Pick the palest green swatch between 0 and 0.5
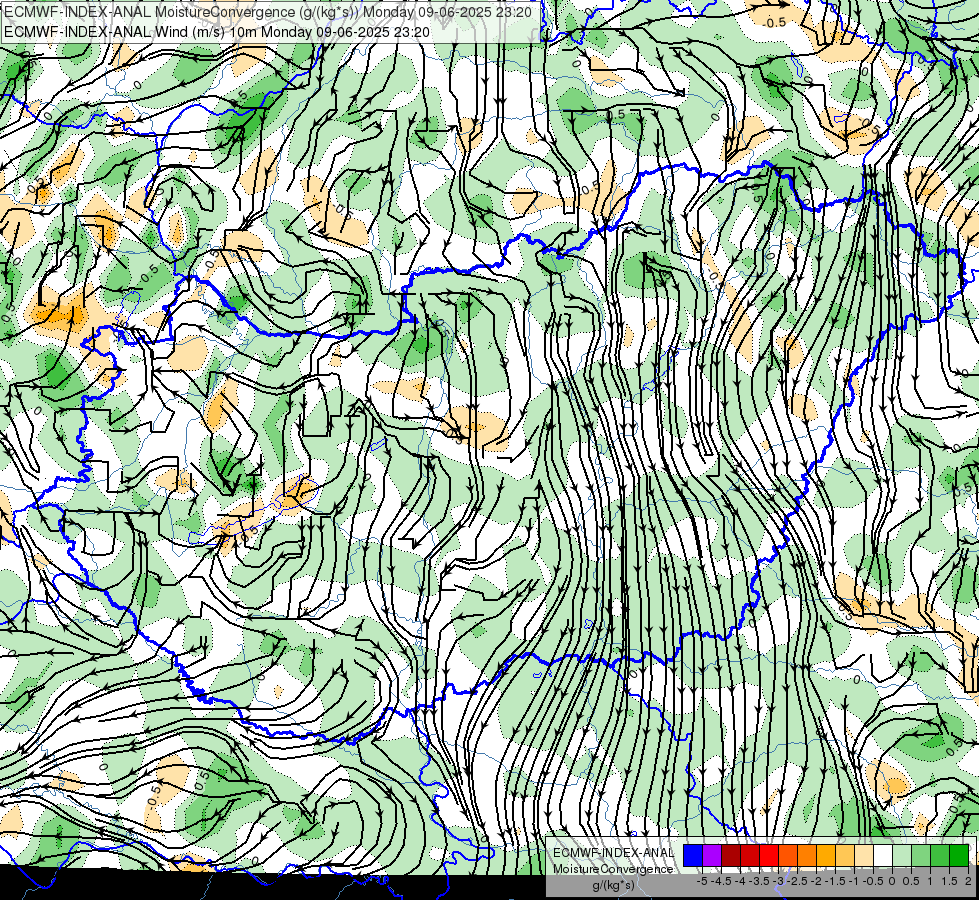Screen dimensions: 979x900 902,856
